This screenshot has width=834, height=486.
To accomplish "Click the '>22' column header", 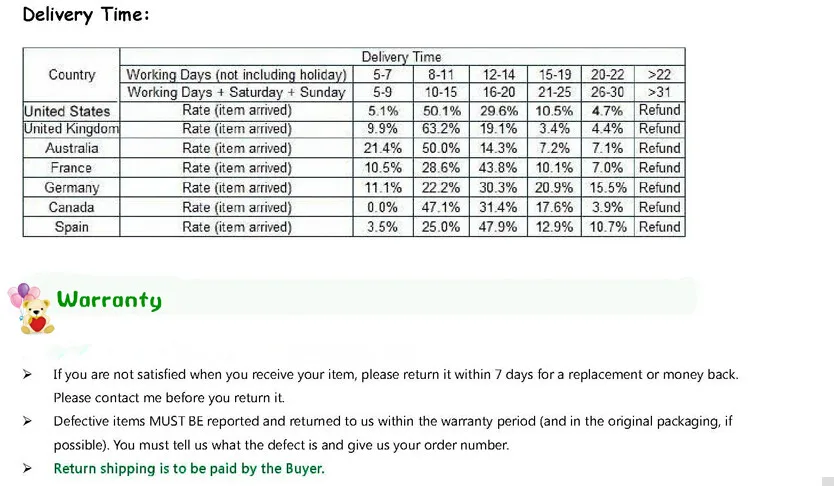I will pyautogui.click(x=660, y=75).
